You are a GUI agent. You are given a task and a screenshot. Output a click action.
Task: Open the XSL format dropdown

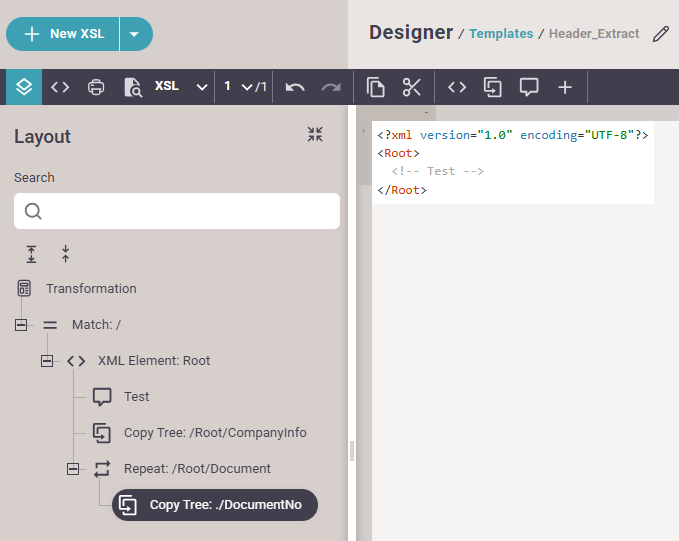tap(181, 87)
